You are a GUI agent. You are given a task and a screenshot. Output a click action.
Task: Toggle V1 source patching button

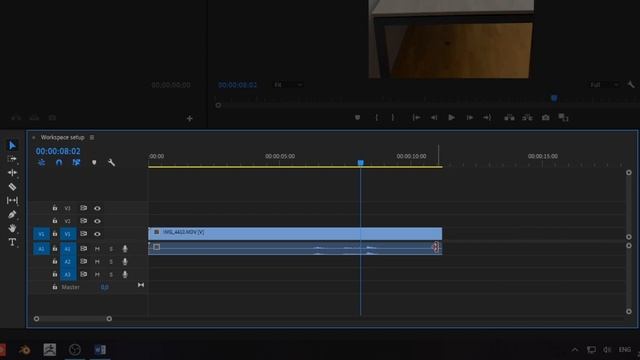pyautogui.click(x=41, y=234)
